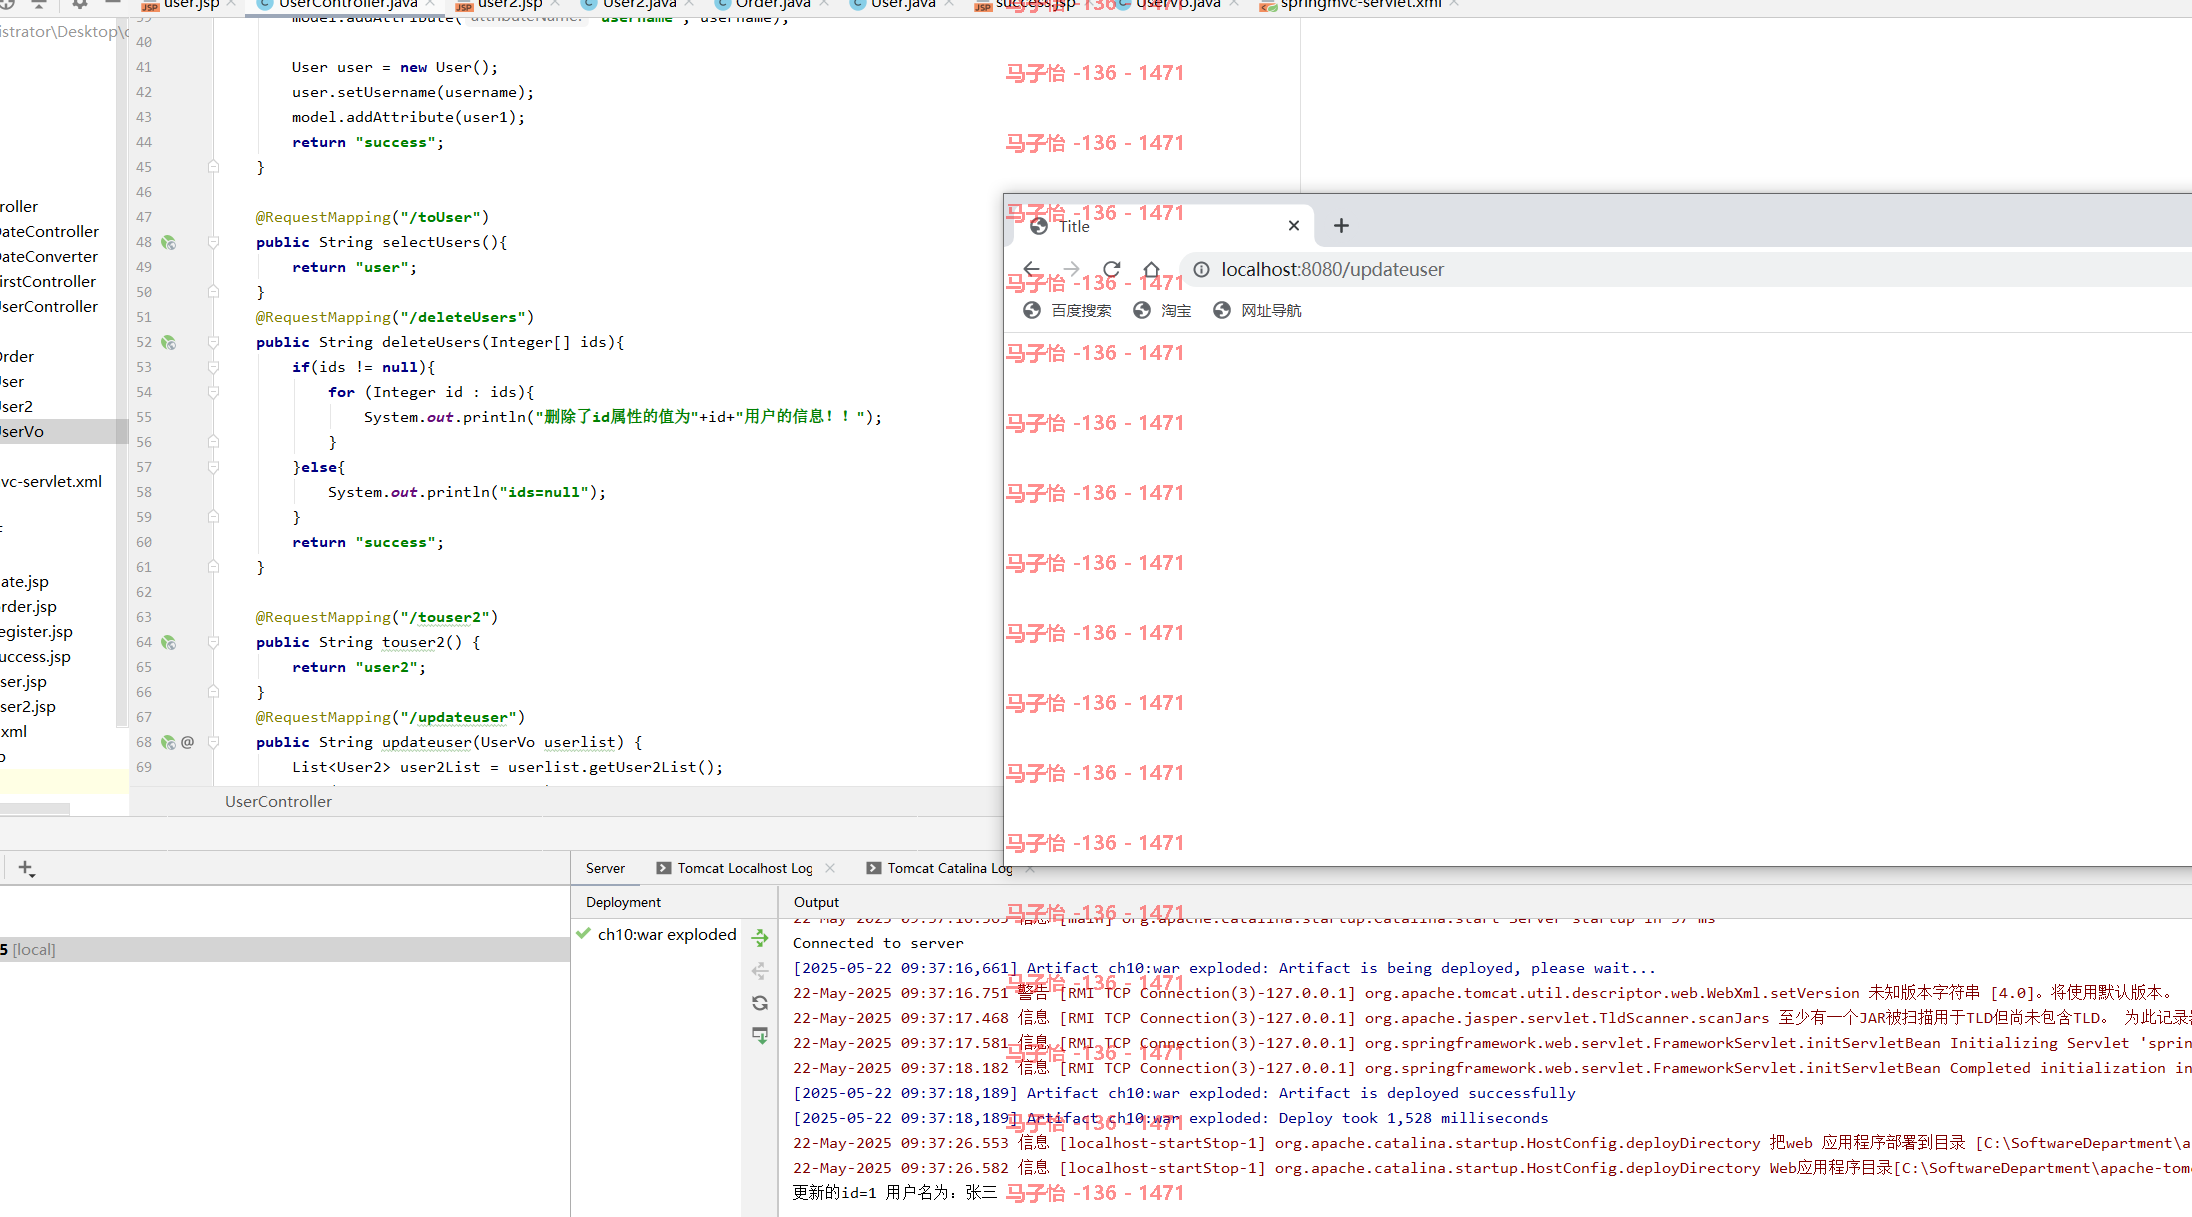Open the user.jsp editor tab
This screenshot has height=1217, width=2192.
pos(190,5)
